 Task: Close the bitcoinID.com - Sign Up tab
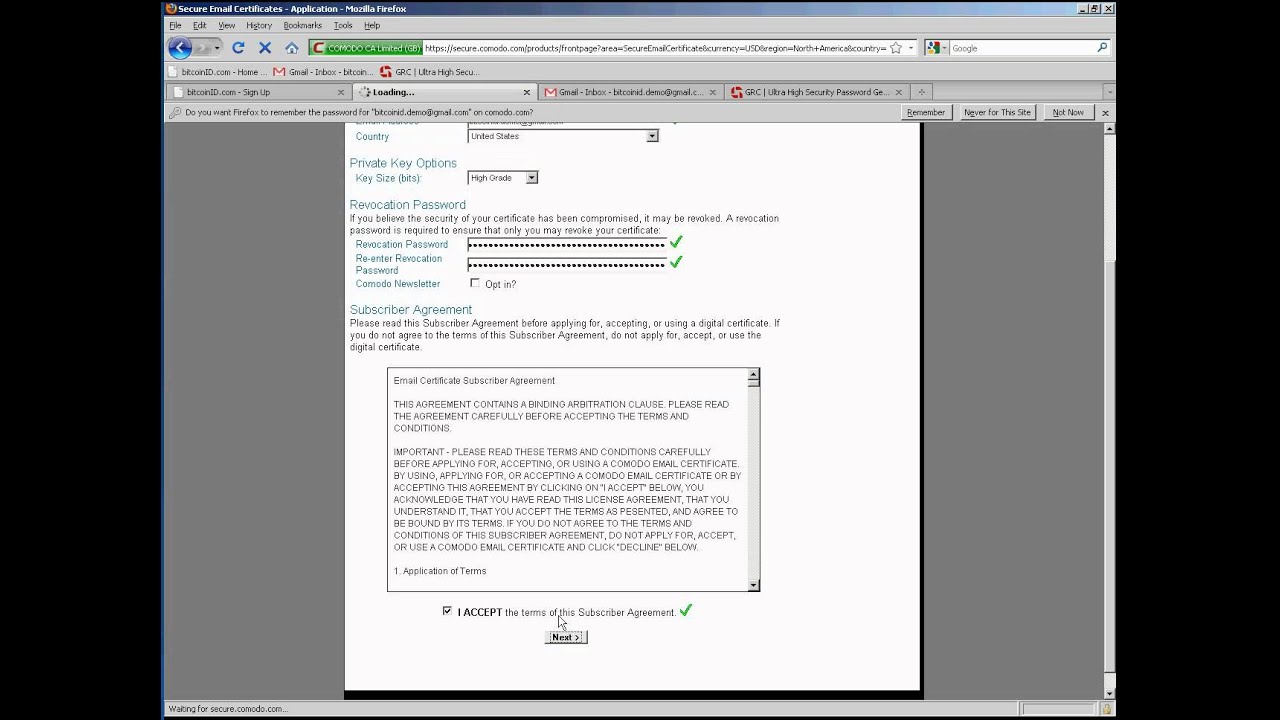pos(340,92)
